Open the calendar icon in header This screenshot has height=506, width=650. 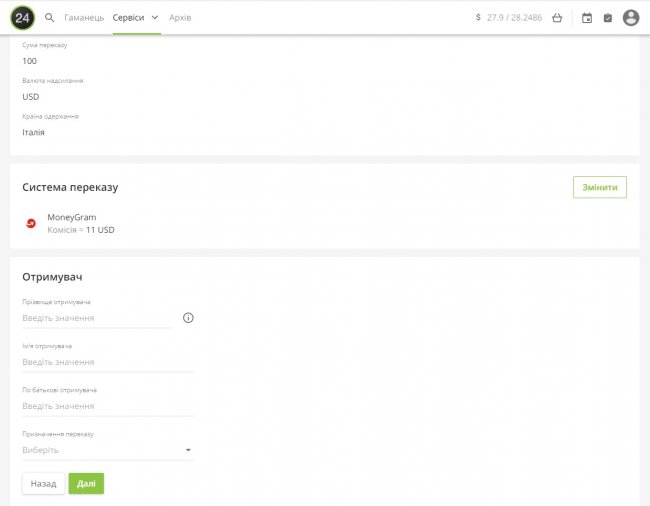[x=587, y=18]
